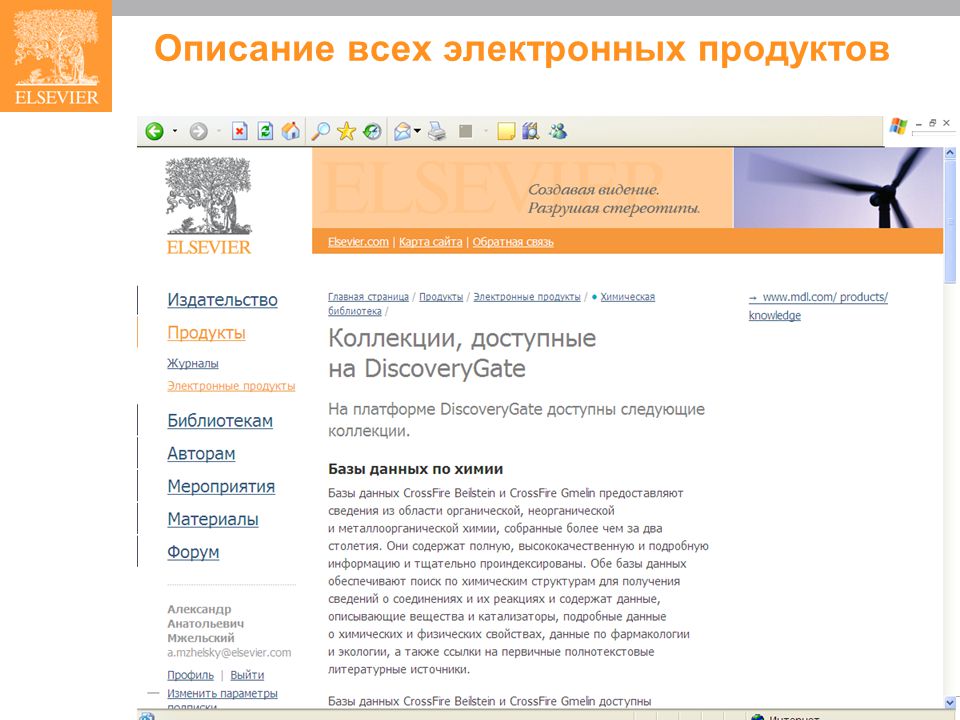Refresh the page with green arrows icon
This screenshot has width=960, height=720.
click(265, 131)
